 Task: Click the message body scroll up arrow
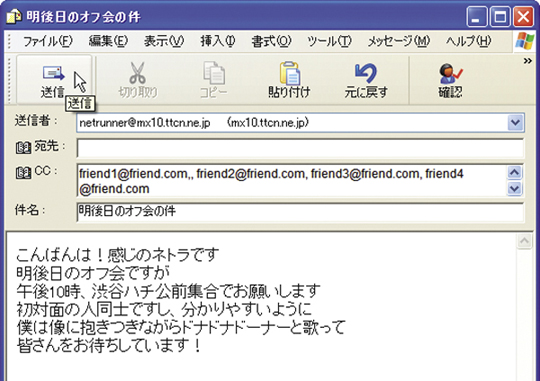click(x=525, y=241)
